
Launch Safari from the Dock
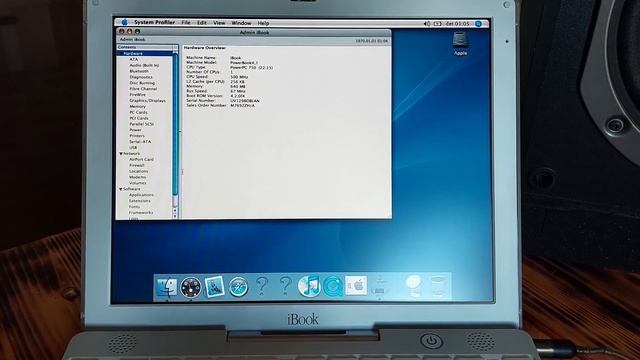tap(238, 287)
